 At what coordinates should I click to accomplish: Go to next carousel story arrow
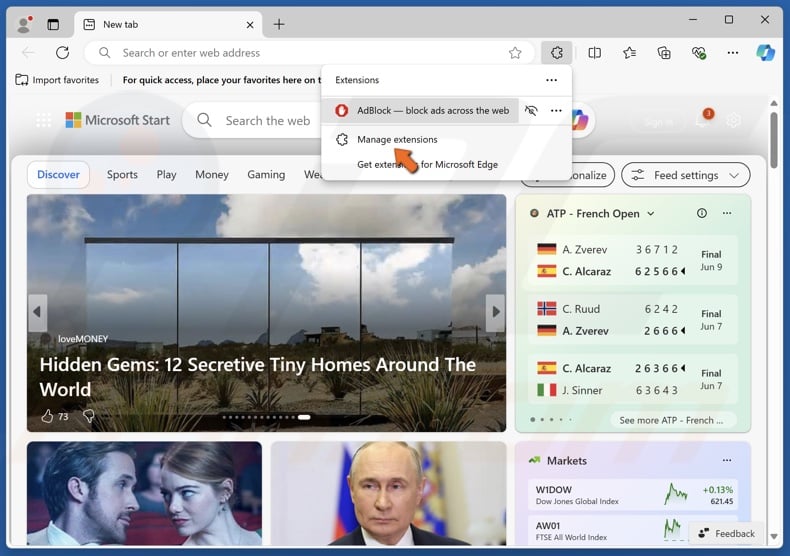[496, 312]
